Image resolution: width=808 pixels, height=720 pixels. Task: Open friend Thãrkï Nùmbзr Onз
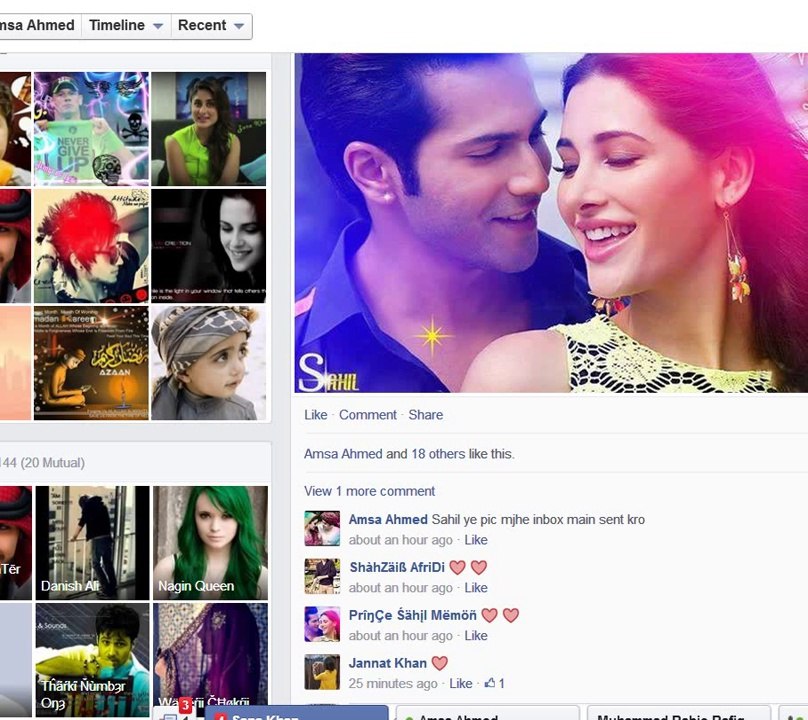tap(92, 661)
